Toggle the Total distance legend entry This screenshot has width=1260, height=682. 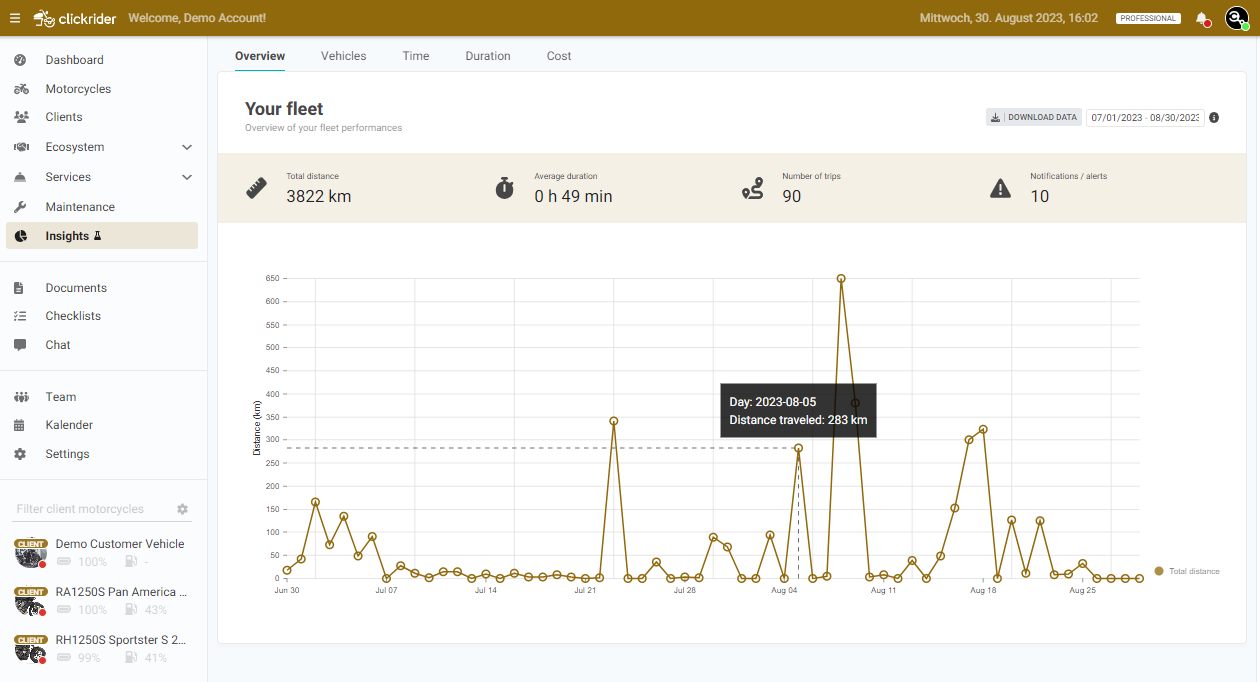(1187, 571)
